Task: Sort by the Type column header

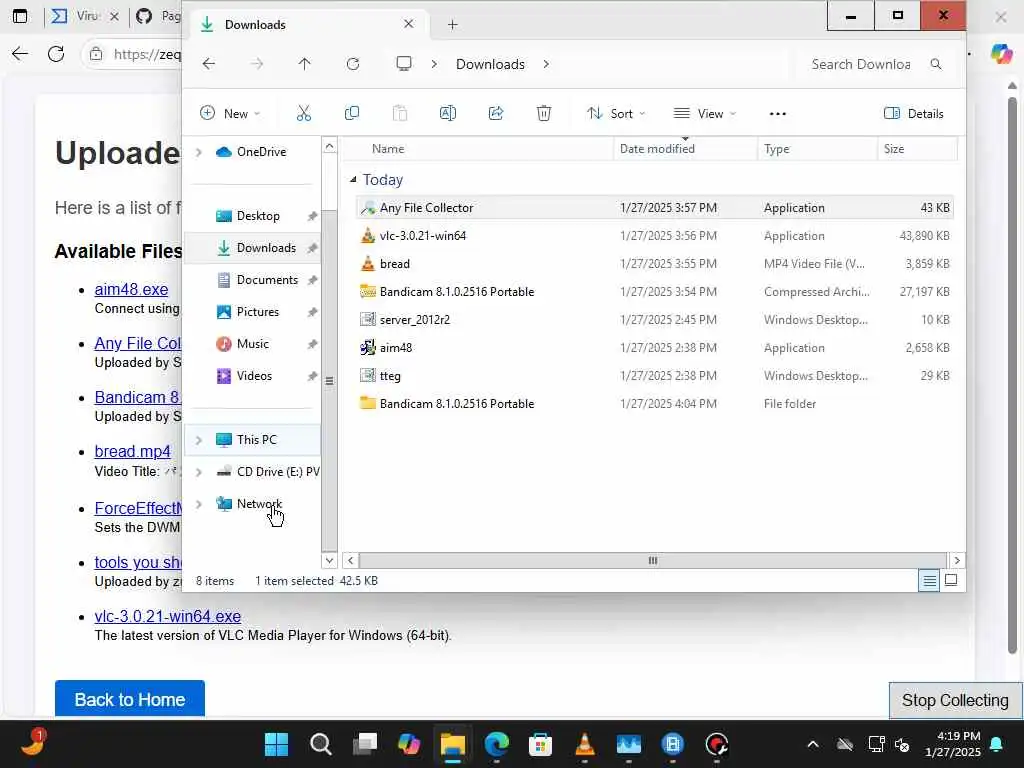Action: (817, 149)
